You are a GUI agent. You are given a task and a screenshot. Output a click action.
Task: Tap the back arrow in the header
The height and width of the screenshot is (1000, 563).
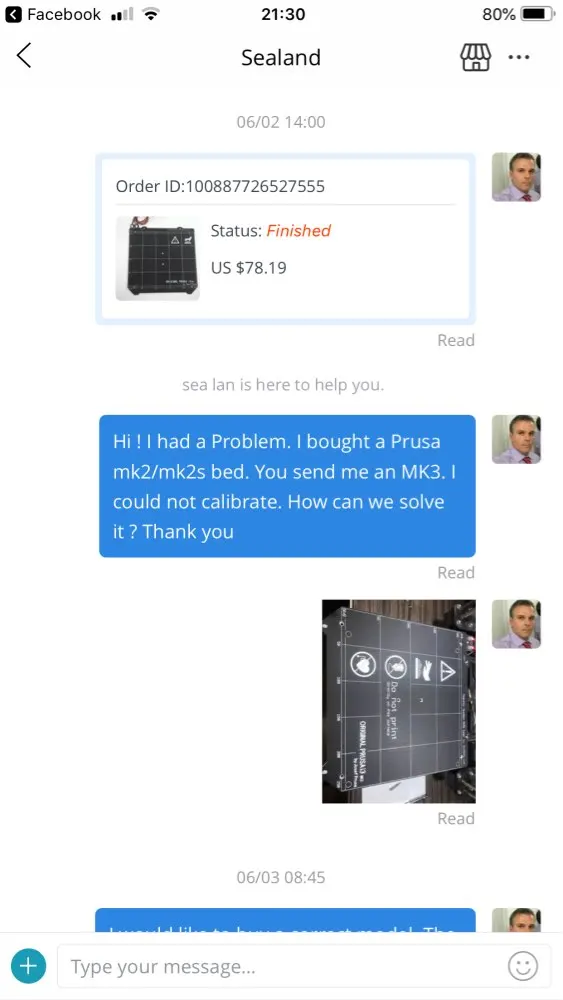(24, 56)
